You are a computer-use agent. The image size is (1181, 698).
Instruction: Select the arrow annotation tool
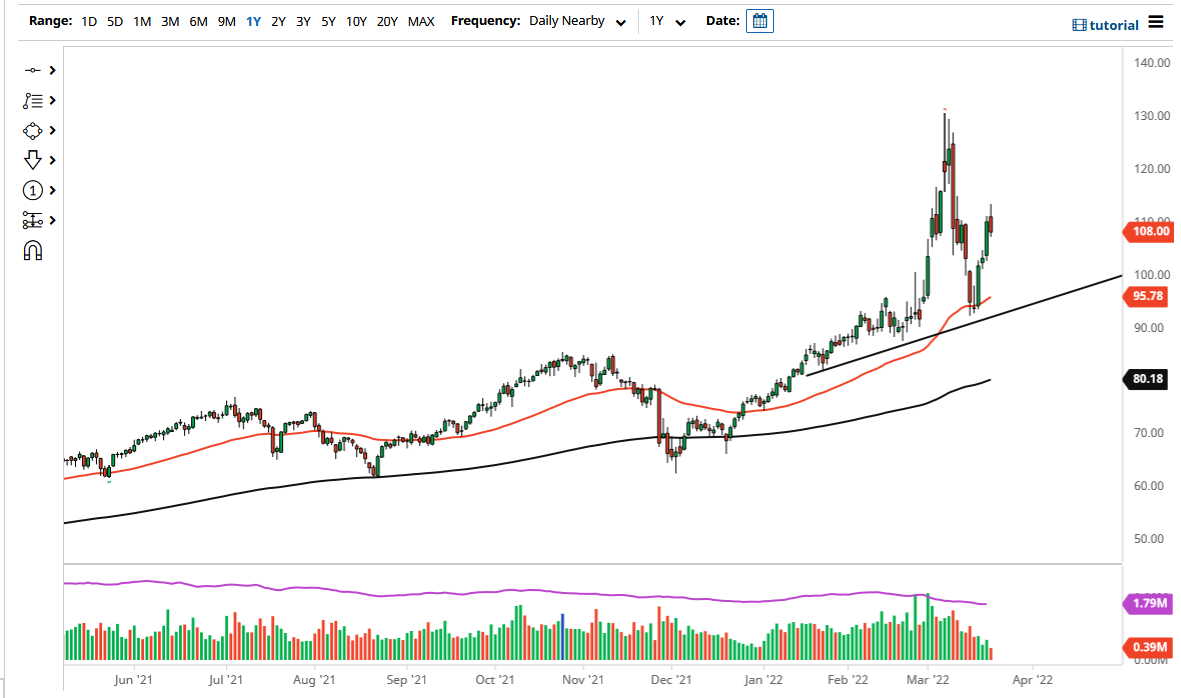32,160
